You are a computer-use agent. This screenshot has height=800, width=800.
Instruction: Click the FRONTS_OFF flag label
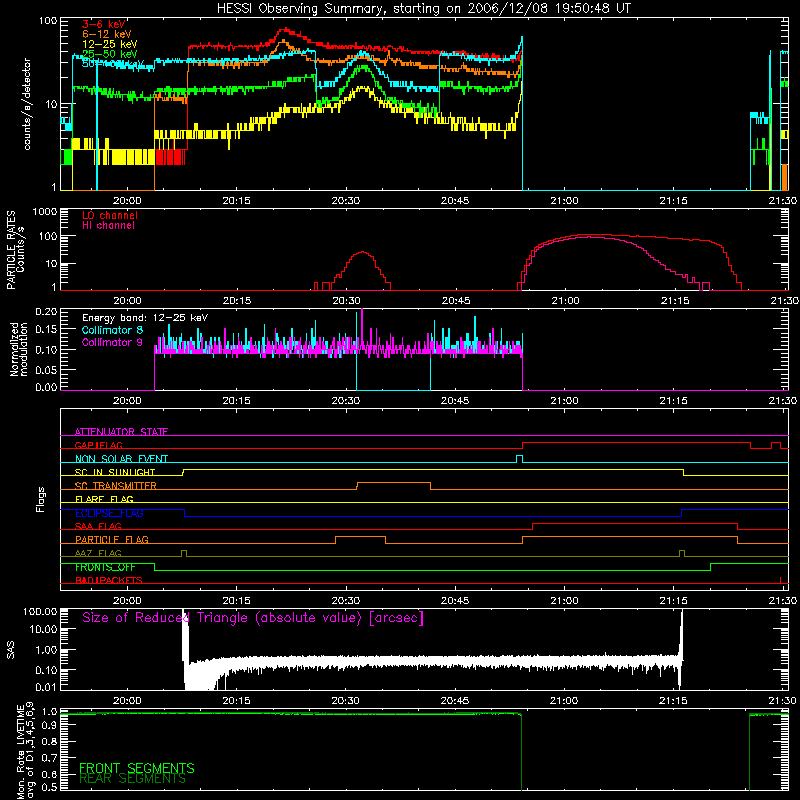(x=105, y=567)
